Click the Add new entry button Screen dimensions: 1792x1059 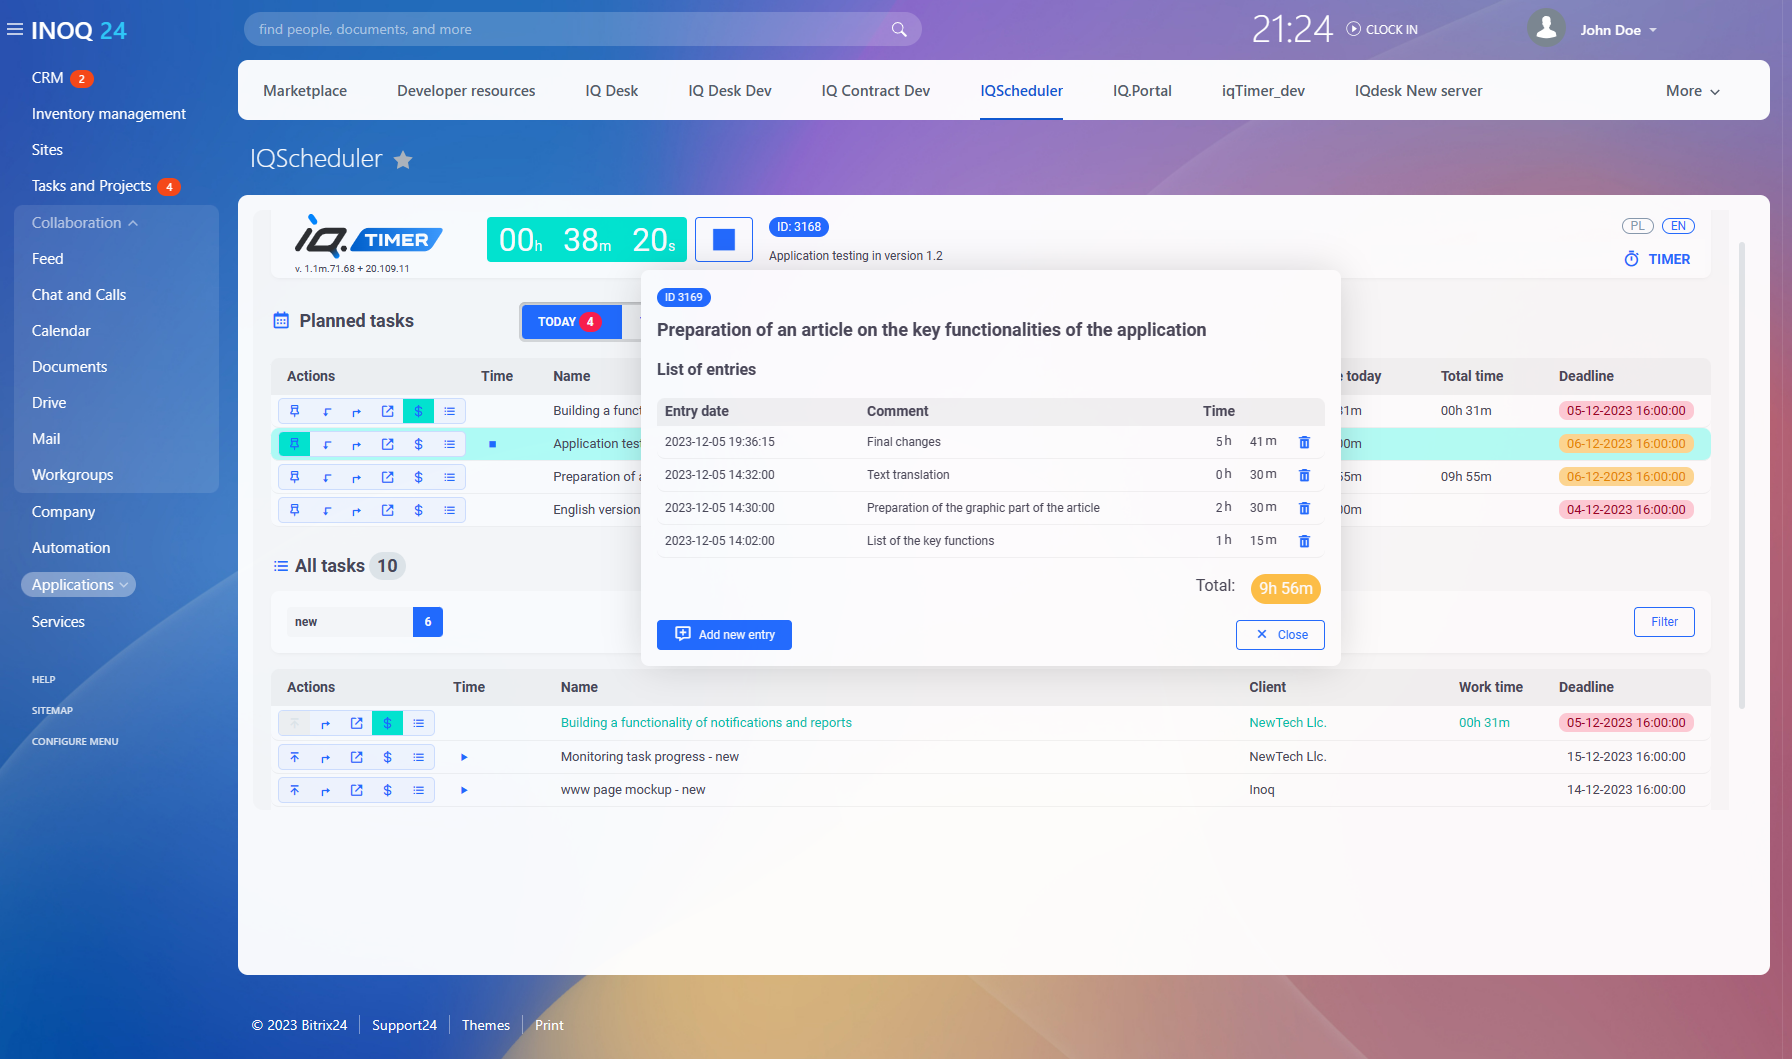724,635
